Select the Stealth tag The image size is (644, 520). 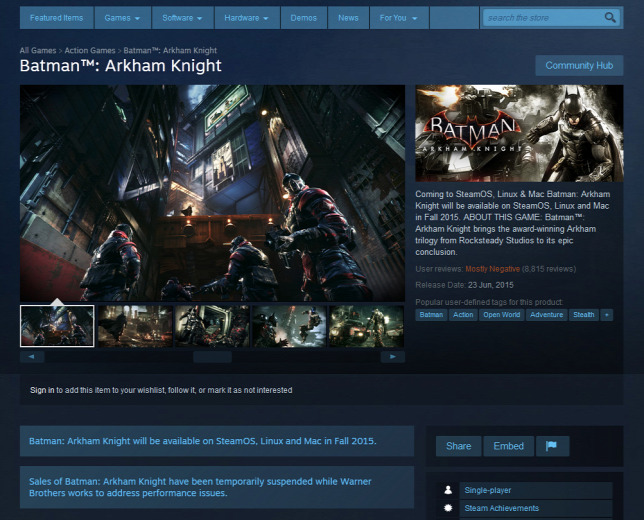click(x=584, y=315)
